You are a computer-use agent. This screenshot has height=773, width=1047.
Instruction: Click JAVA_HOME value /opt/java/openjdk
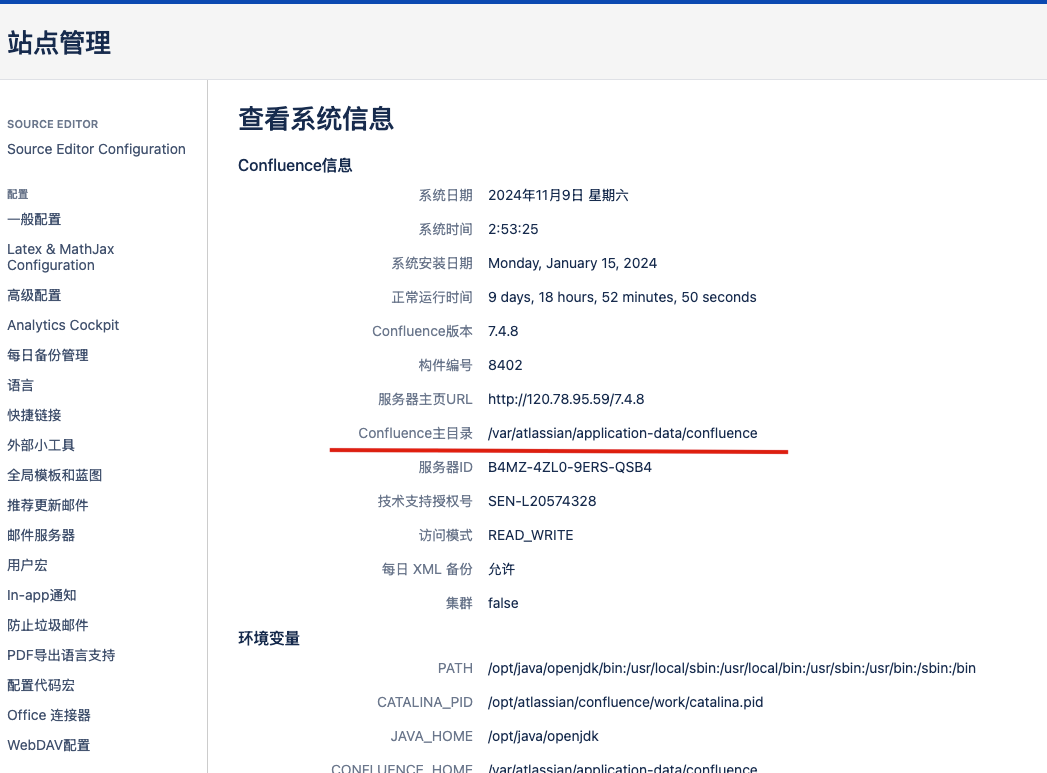pyautogui.click(x=543, y=737)
